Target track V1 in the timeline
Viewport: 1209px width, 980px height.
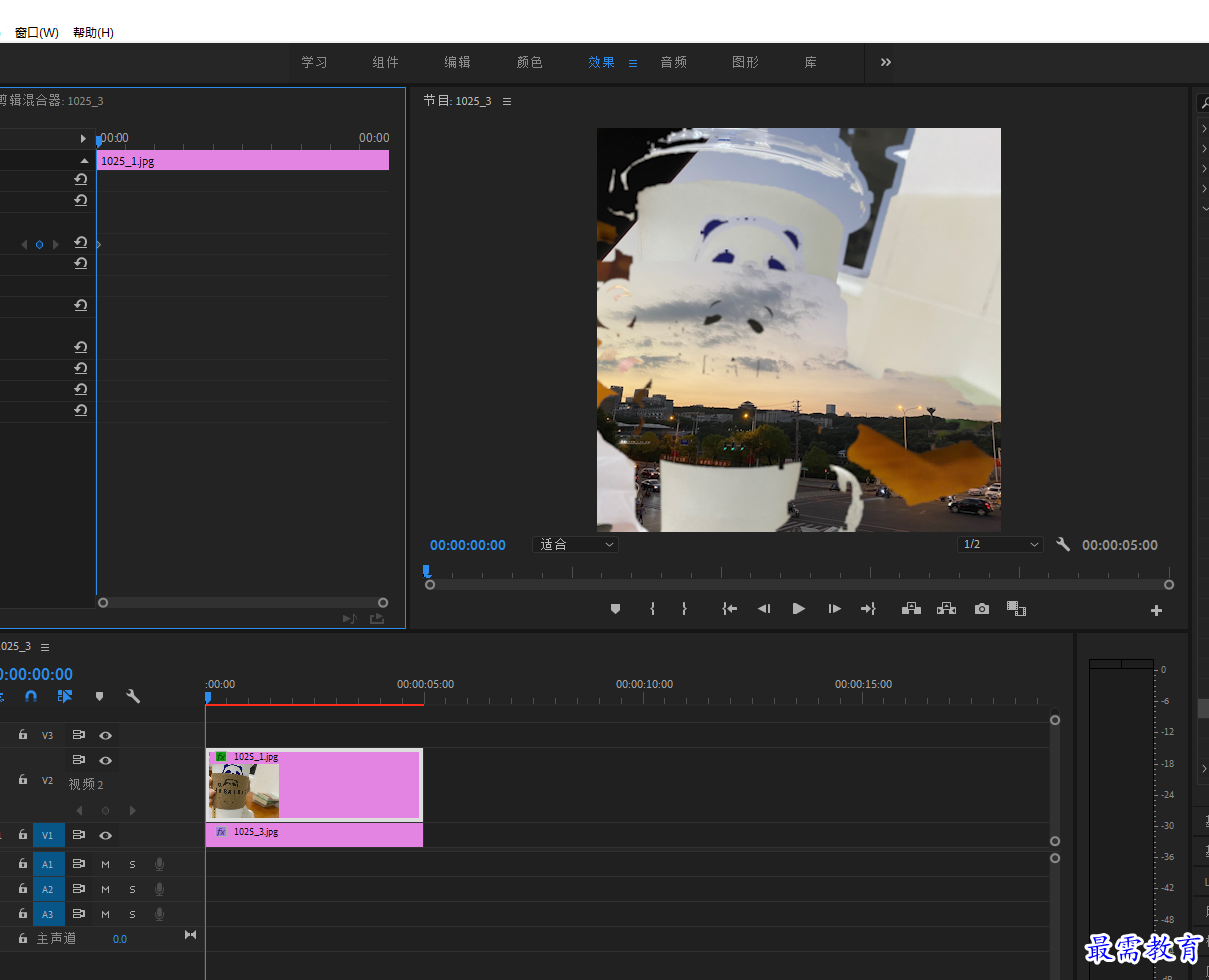48,835
